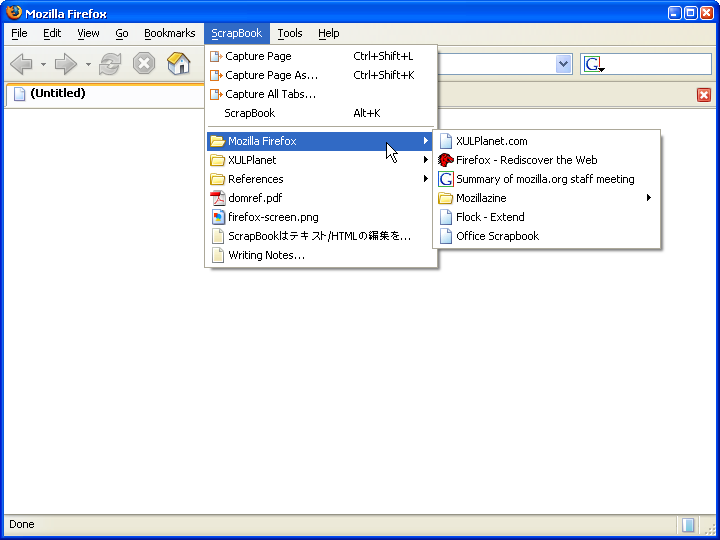Click folder icon beside XULPlanet
This screenshot has width=720, height=540.
click(x=218, y=160)
